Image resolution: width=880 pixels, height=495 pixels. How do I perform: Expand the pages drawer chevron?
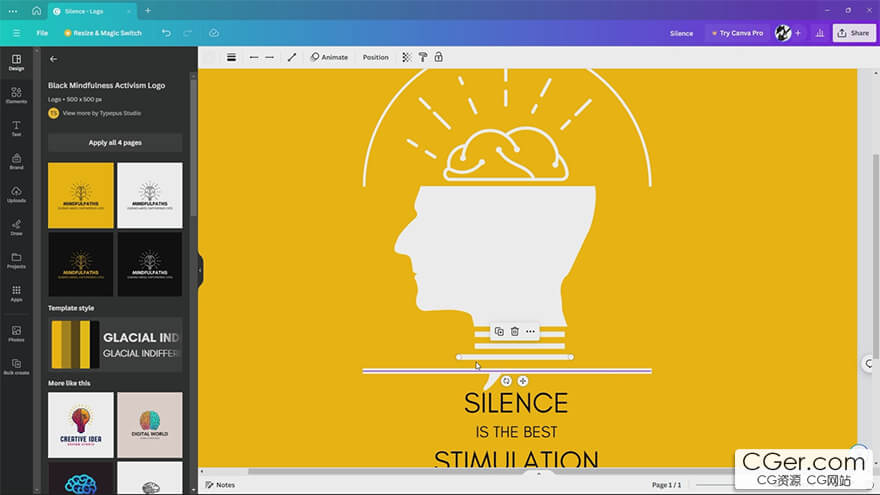tap(539, 474)
